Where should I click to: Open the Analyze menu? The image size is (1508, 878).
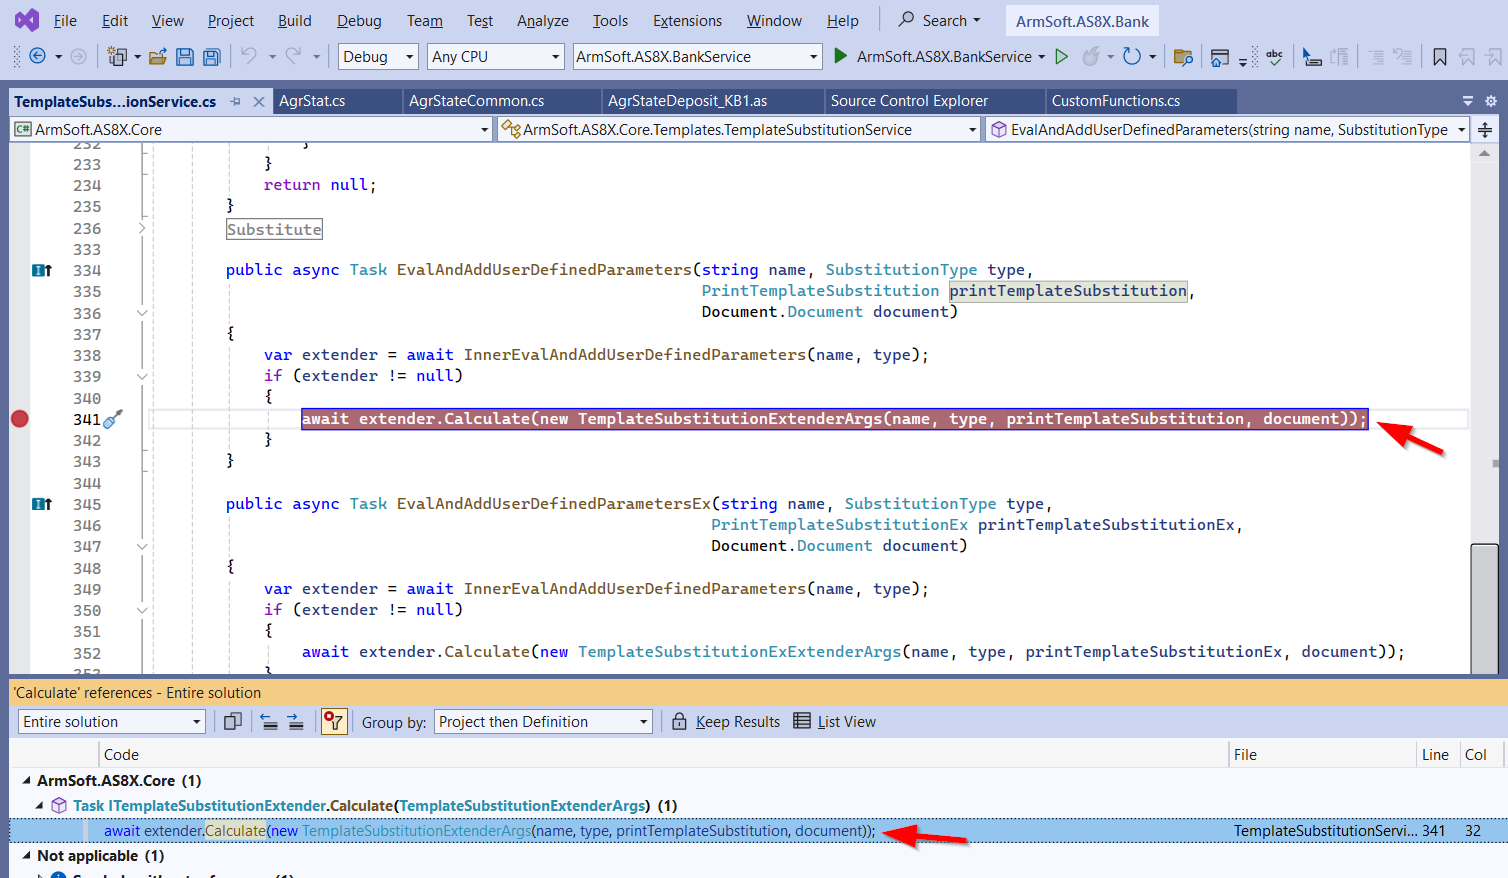[542, 21]
